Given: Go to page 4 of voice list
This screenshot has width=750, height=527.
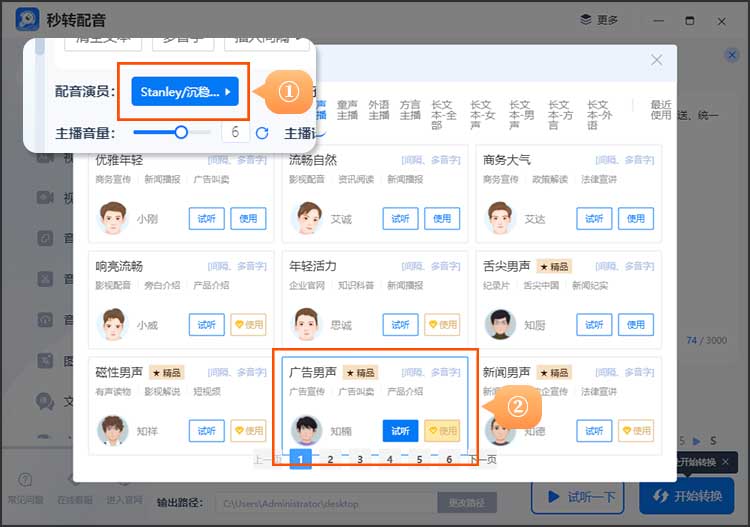Looking at the screenshot, I should (389, 460).
